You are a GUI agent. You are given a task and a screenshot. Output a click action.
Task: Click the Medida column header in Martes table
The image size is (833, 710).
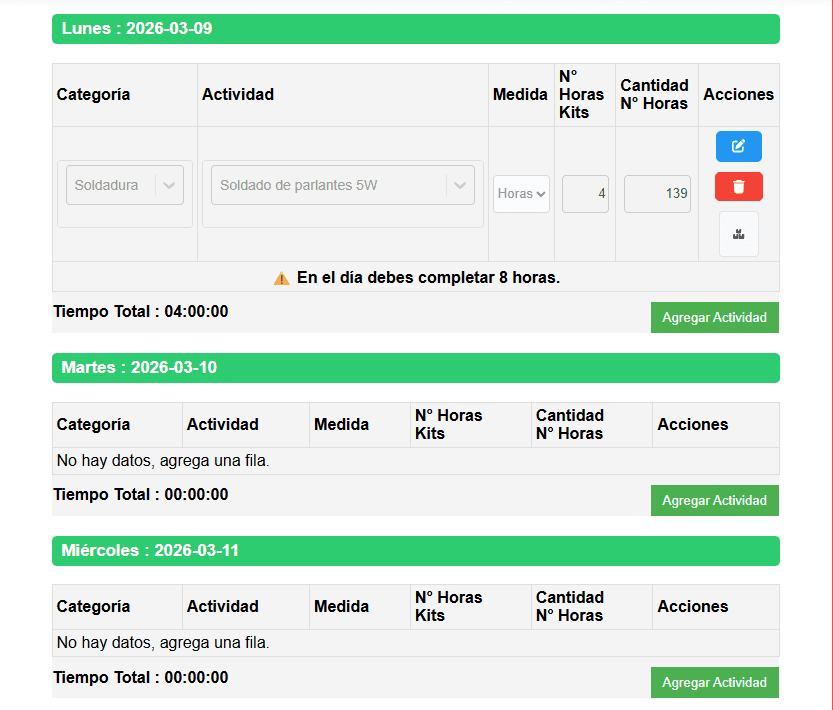coord(341,425)
